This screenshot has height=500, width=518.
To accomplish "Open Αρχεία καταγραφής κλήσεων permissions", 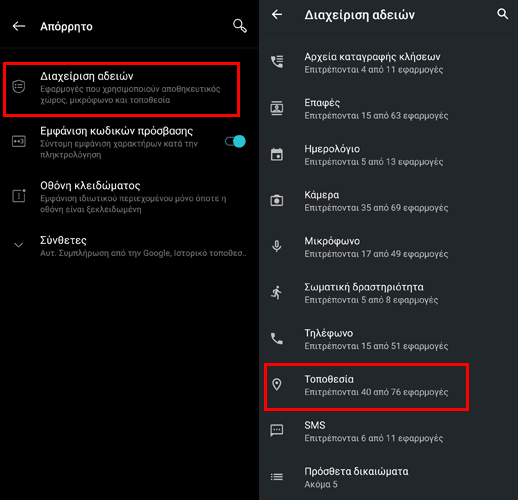I will (388, 63).
